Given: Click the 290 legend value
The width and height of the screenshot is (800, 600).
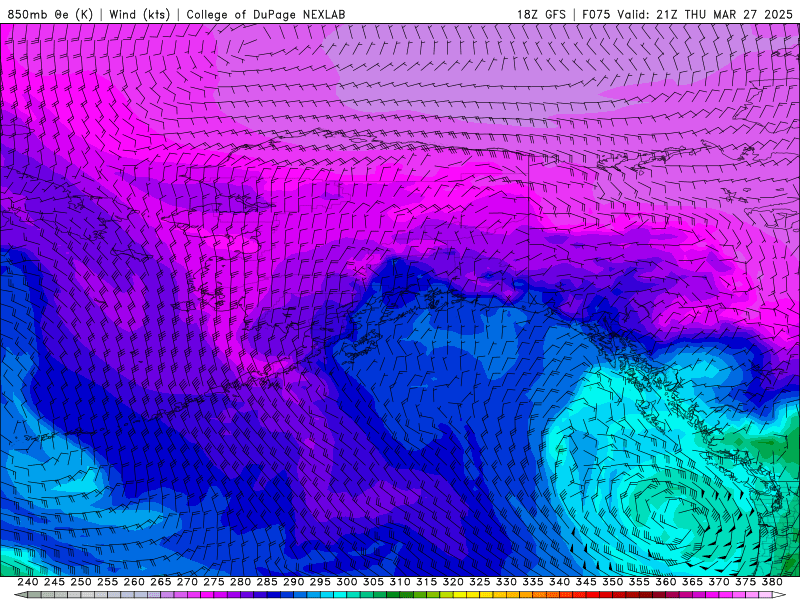Looking at the screenshot, I should [293, 582].
